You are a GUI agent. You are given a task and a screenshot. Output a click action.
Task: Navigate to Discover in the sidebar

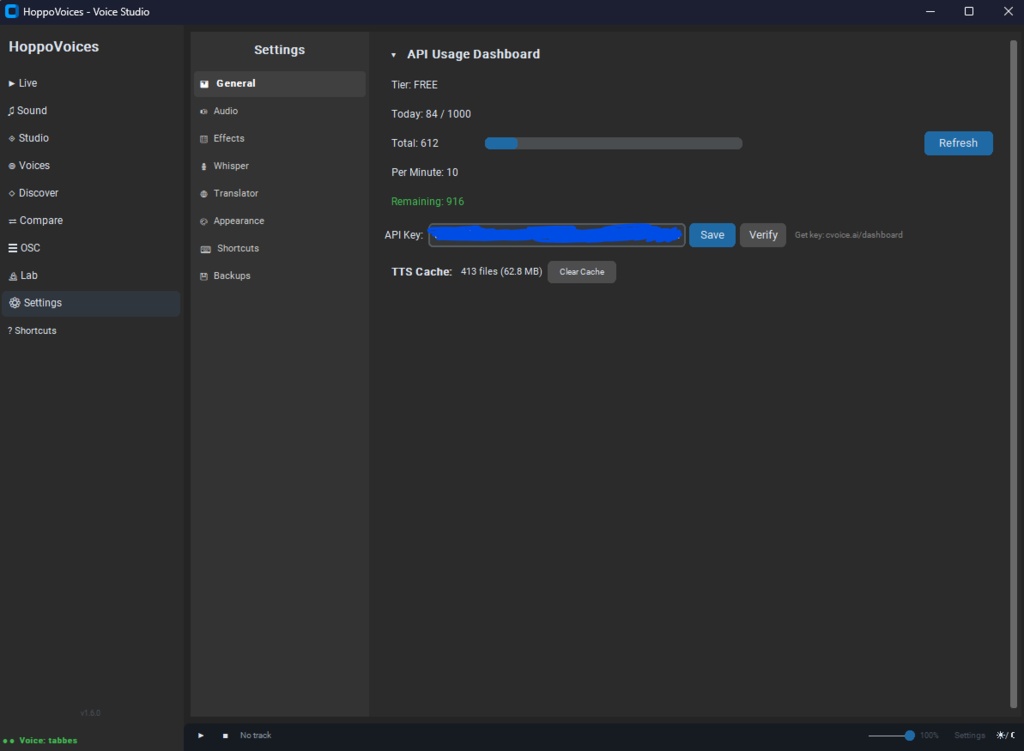pos(91,193)
